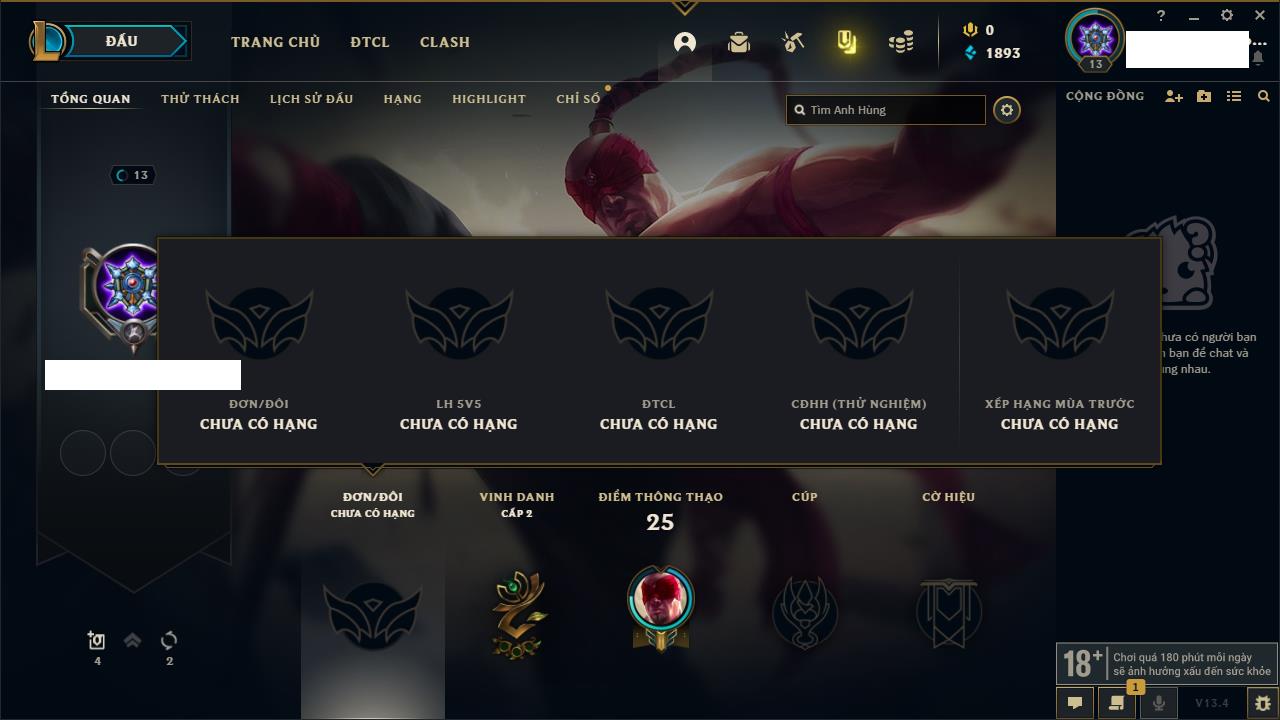Viewport: 1280px width, 720px height.
Task: Open the chat bubble panel
Action: pyautogui.click(x=1075, y=703)
